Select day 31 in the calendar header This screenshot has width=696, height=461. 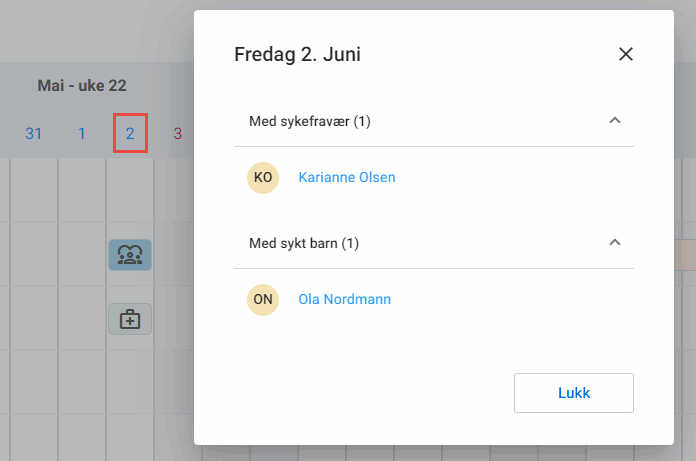click(x=33, y=133)
